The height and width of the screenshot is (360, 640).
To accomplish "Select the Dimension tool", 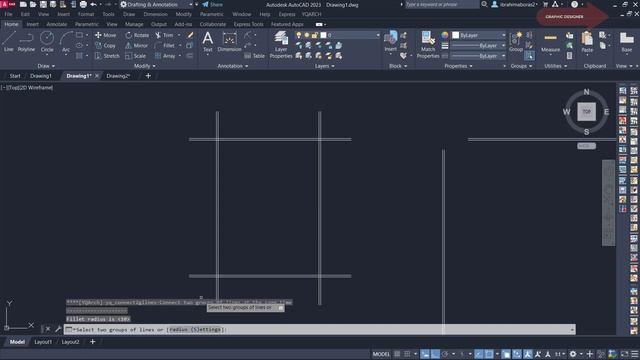I will coord(229,42).
